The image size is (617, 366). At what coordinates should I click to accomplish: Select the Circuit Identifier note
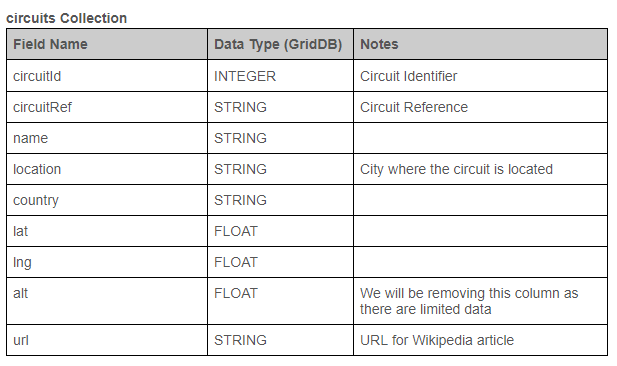(x=408, y=76)
